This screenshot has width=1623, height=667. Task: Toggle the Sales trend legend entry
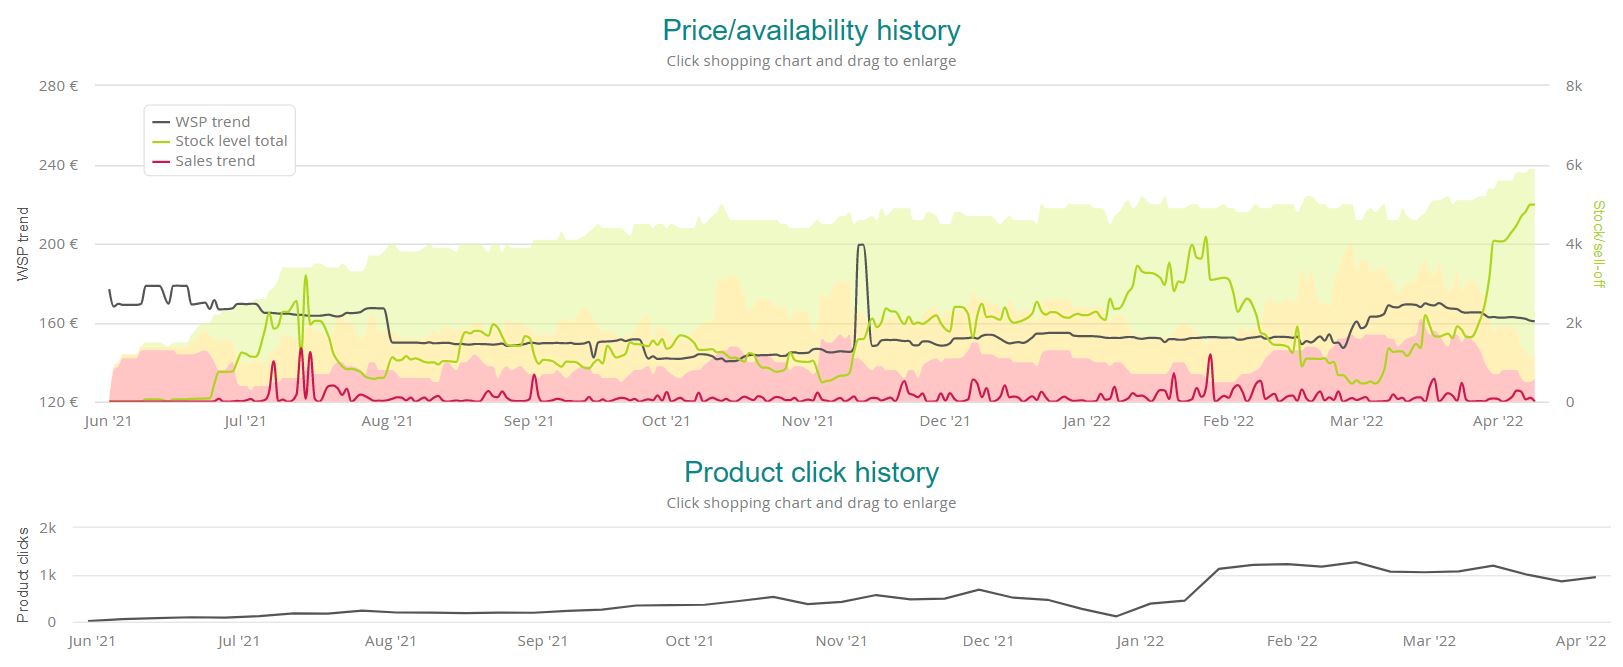[x=215, y=161]
